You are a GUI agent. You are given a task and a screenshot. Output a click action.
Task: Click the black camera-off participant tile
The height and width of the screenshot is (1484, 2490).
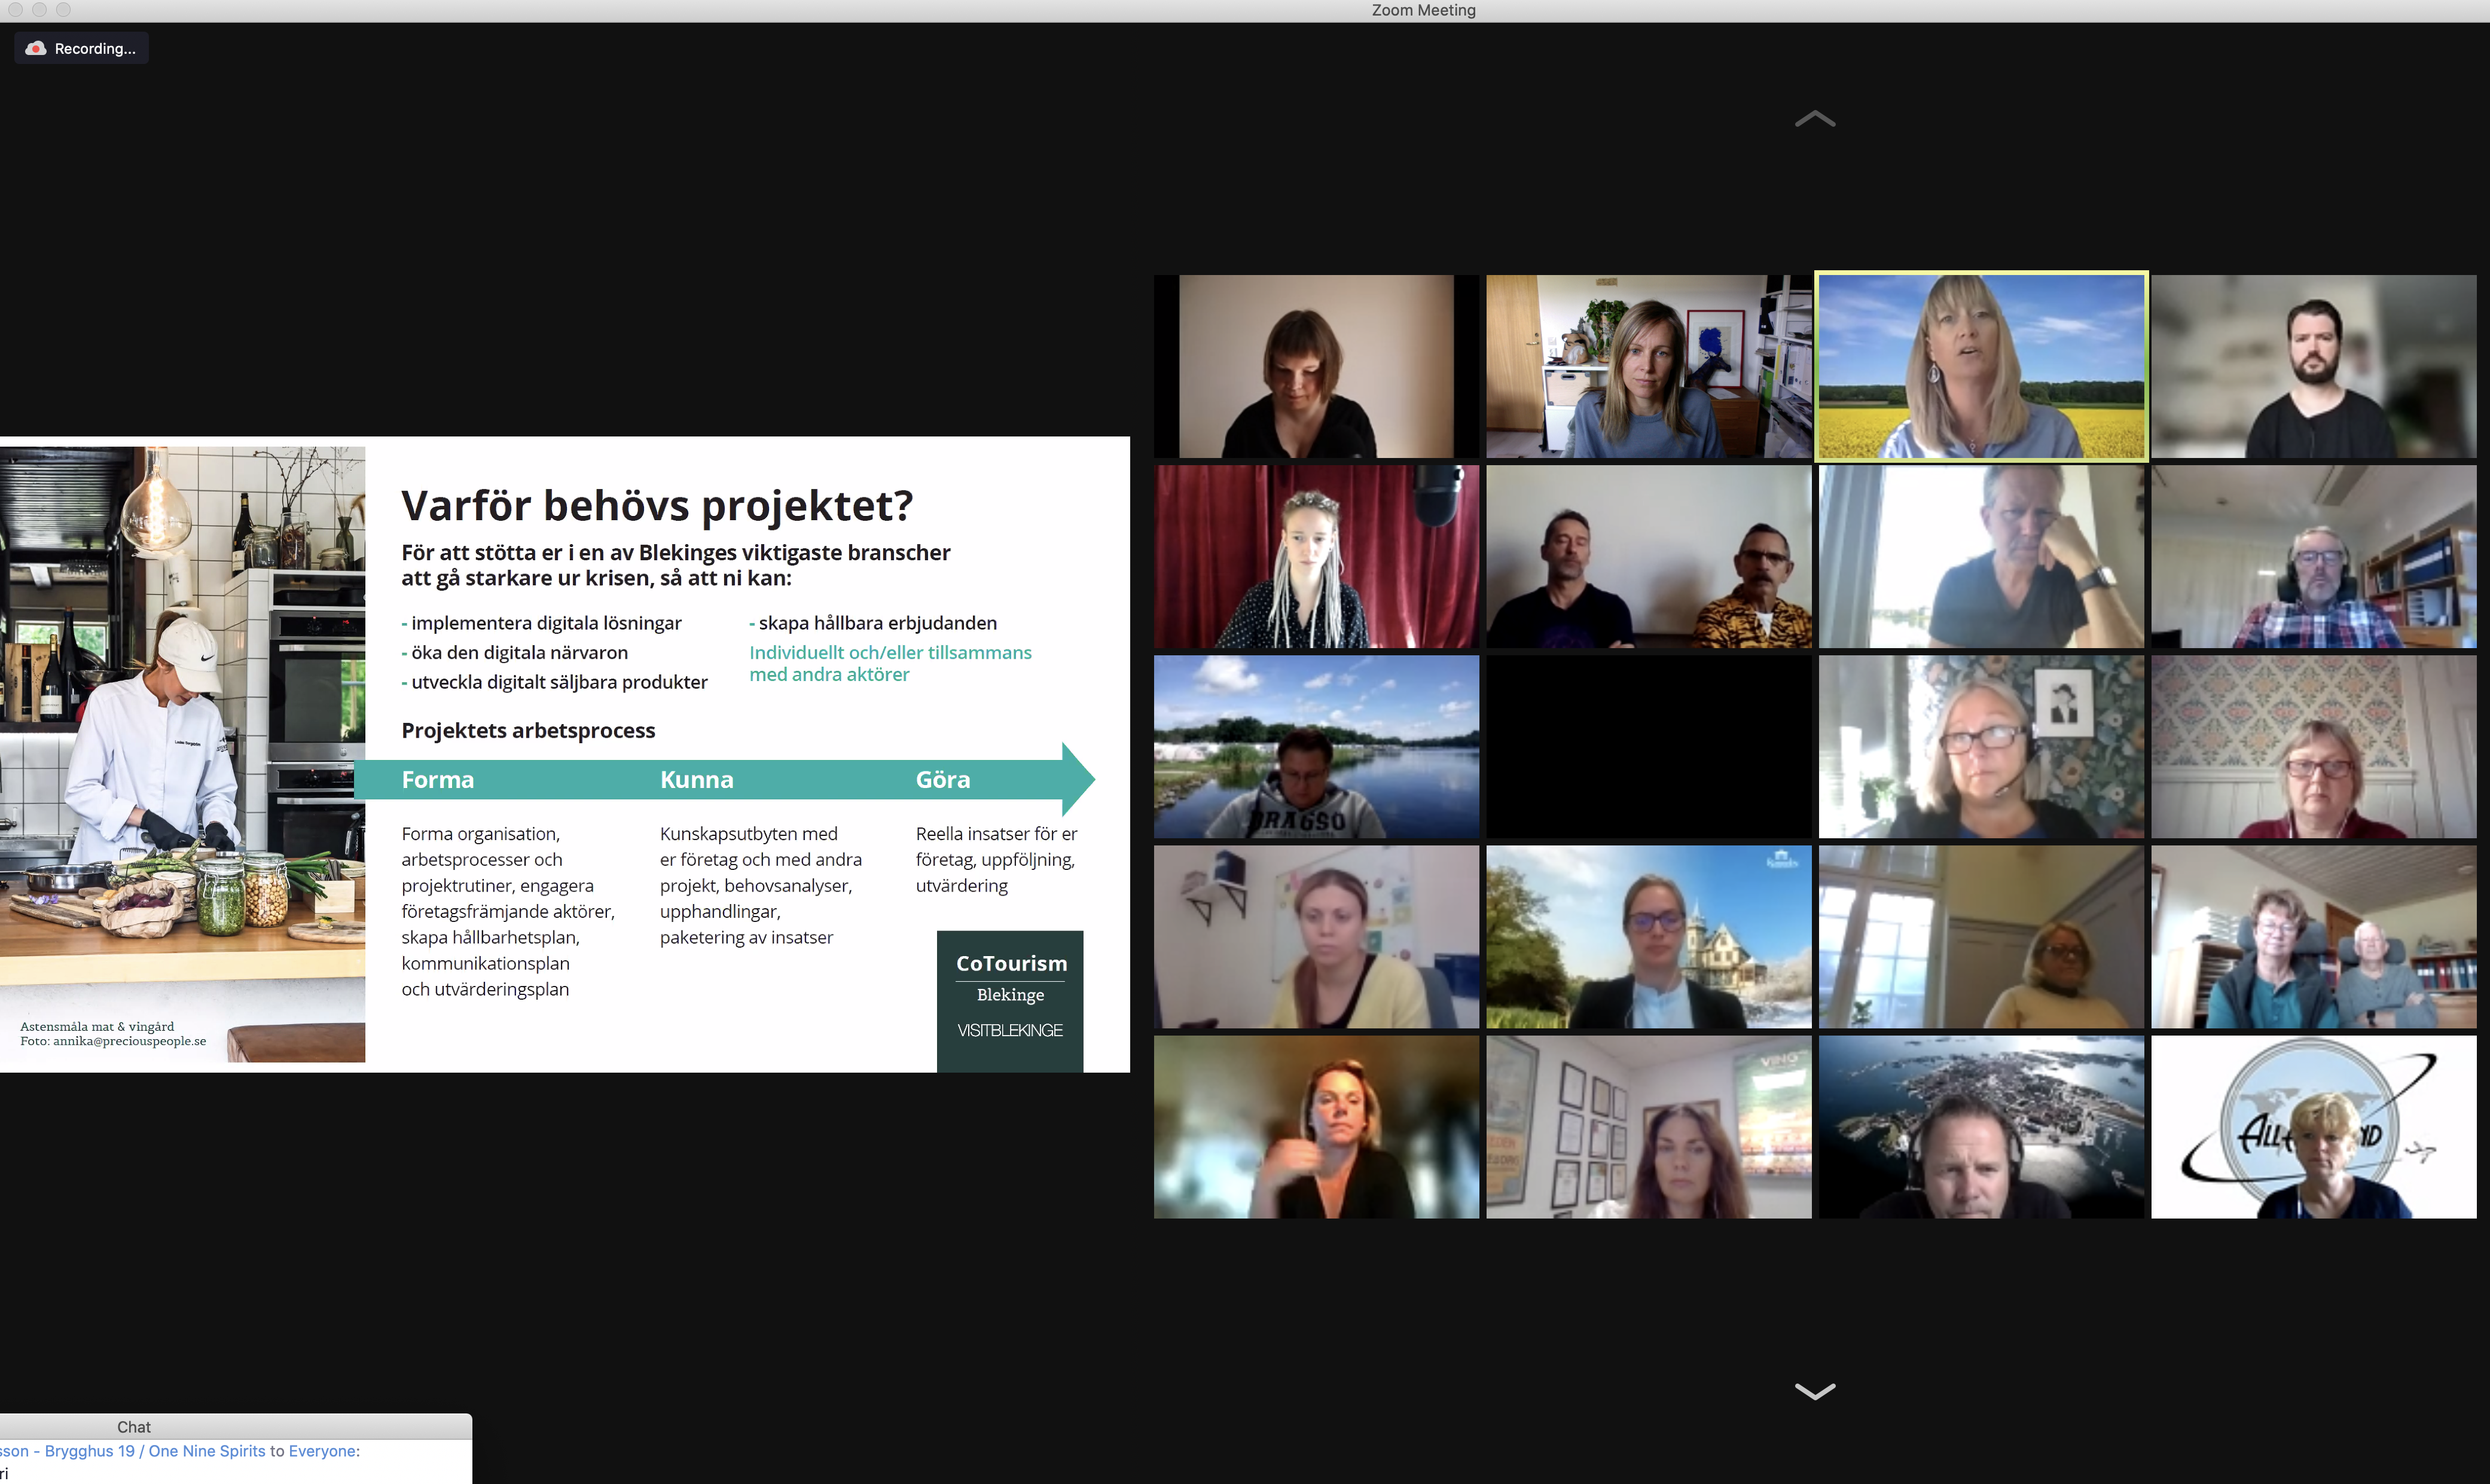1648,746
